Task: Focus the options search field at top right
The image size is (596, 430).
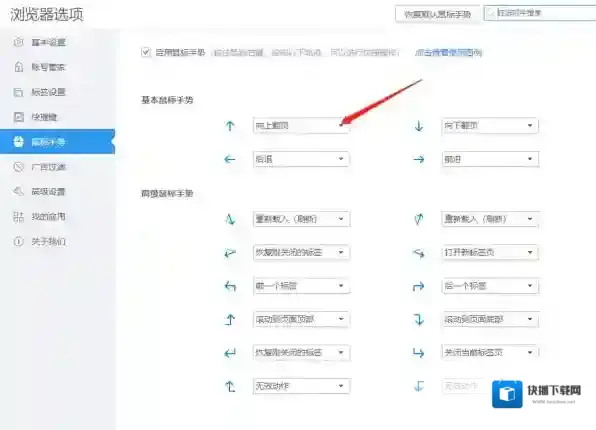Action: (541, 13)
